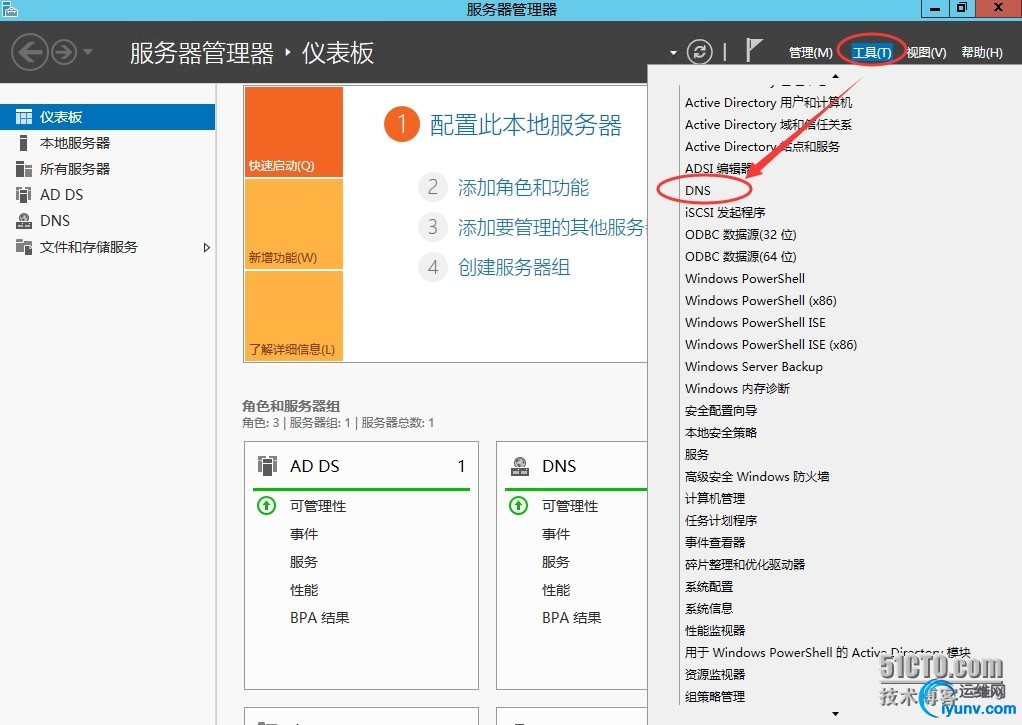Click the 仪表板 grid icon in sidebar

[23, 117]
